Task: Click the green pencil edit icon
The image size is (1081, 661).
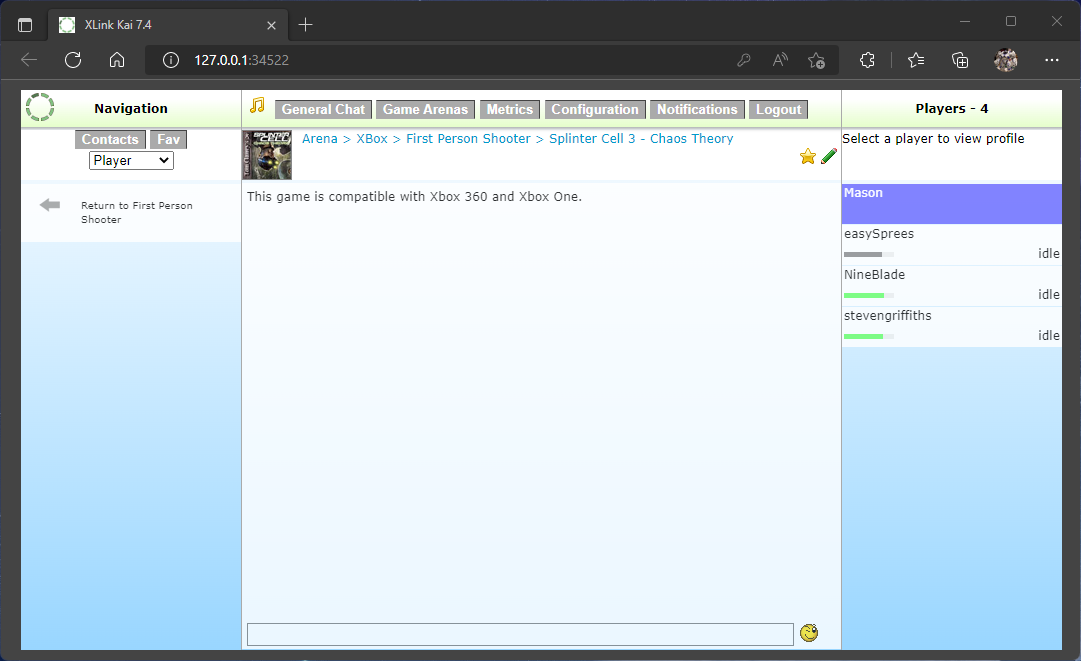Action: pos(829,157)
